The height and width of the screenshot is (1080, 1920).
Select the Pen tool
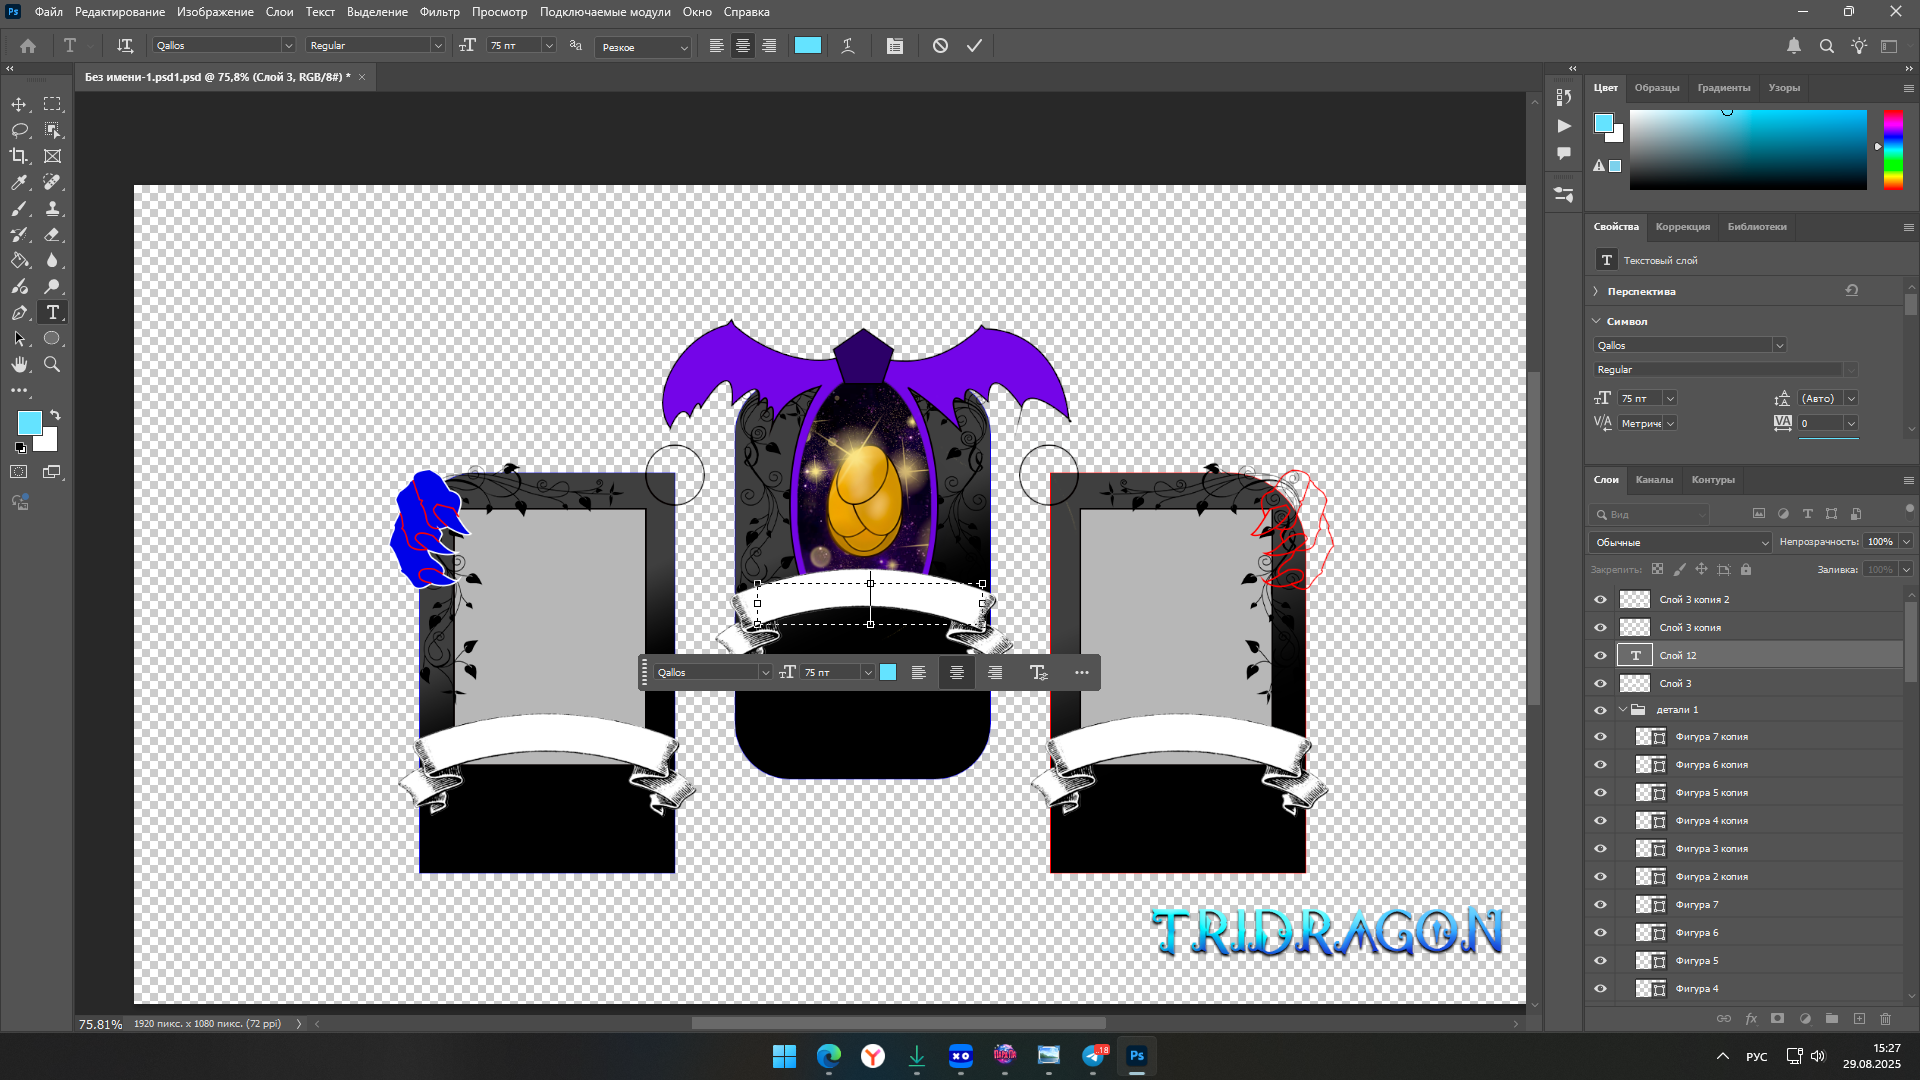point(19,313)
